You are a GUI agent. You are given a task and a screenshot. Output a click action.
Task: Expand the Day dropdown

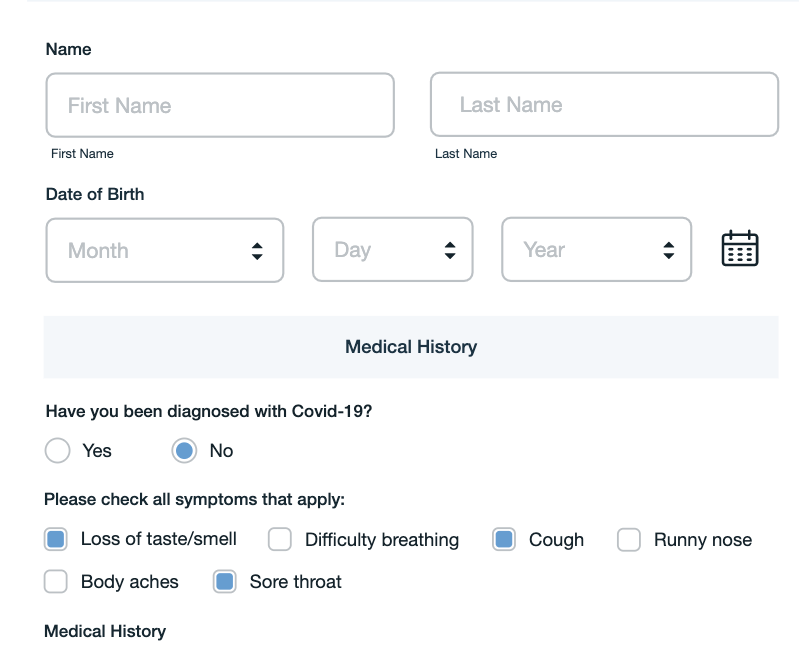(449, 250)
